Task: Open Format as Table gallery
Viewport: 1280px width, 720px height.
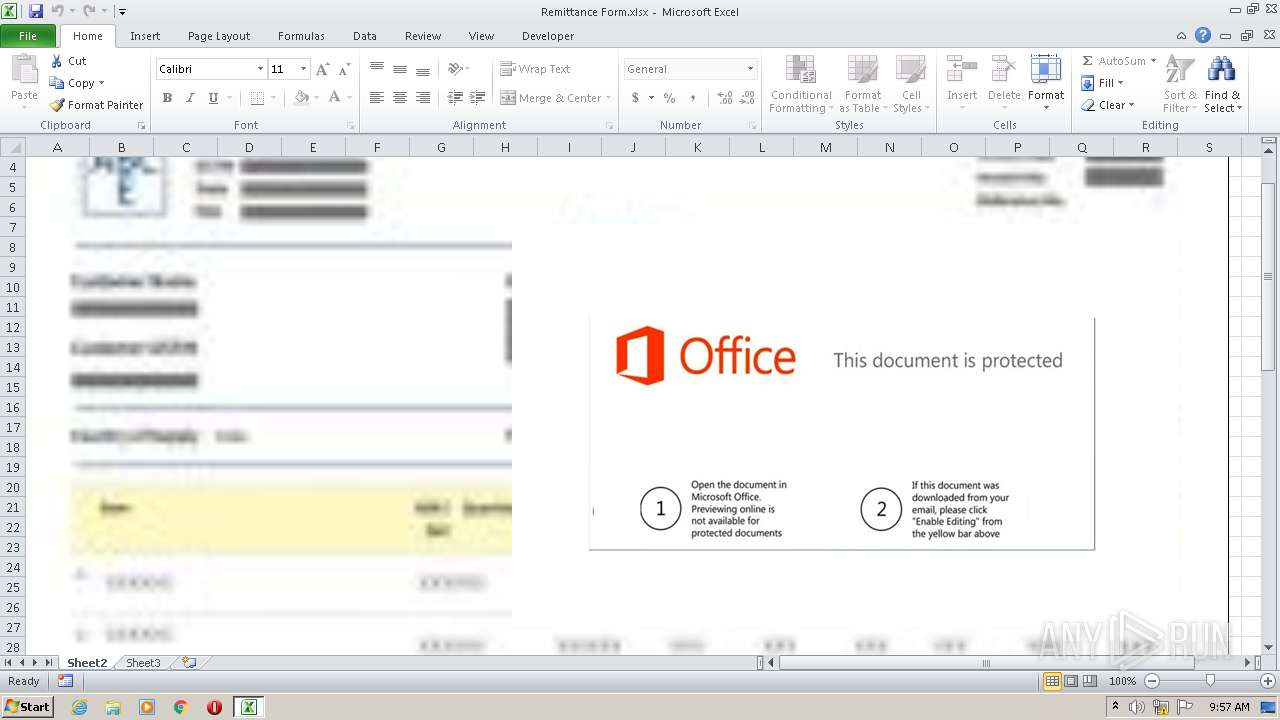Action: click(x=862, y=85)
